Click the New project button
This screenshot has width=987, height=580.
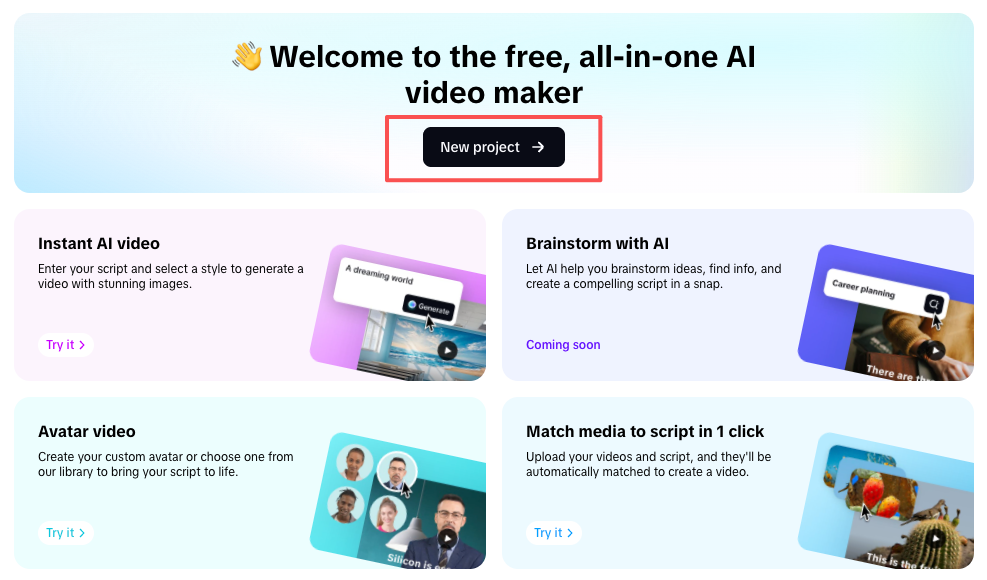(x=494, y=147)
